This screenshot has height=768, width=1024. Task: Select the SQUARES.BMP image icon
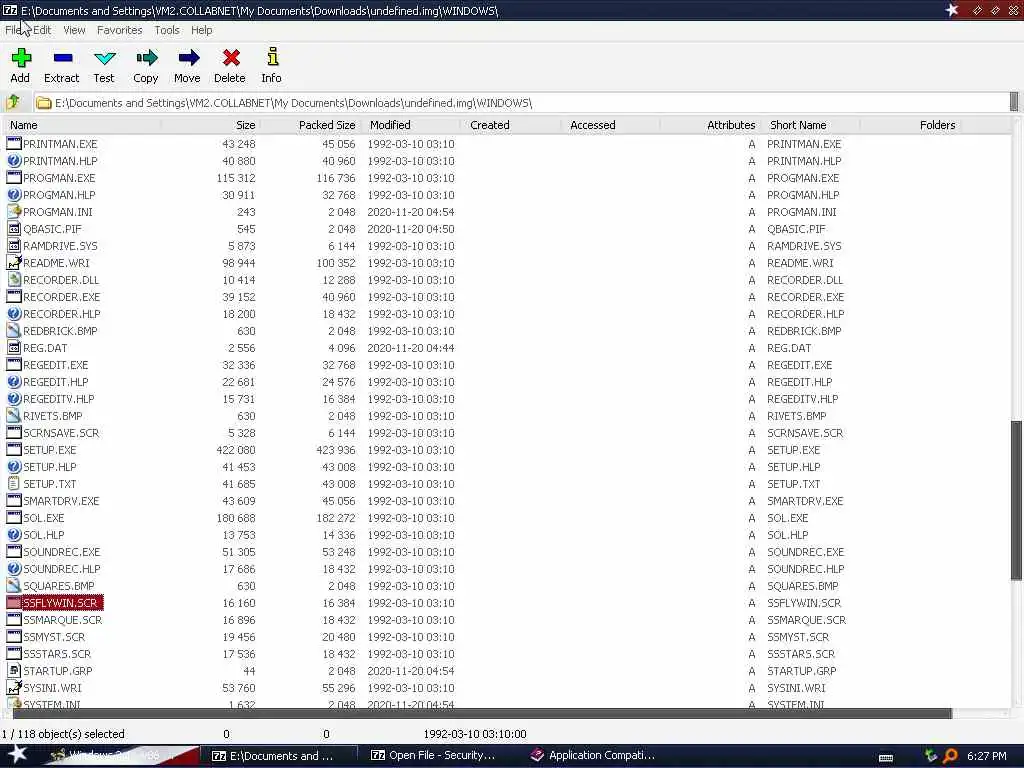click(14, 586)
